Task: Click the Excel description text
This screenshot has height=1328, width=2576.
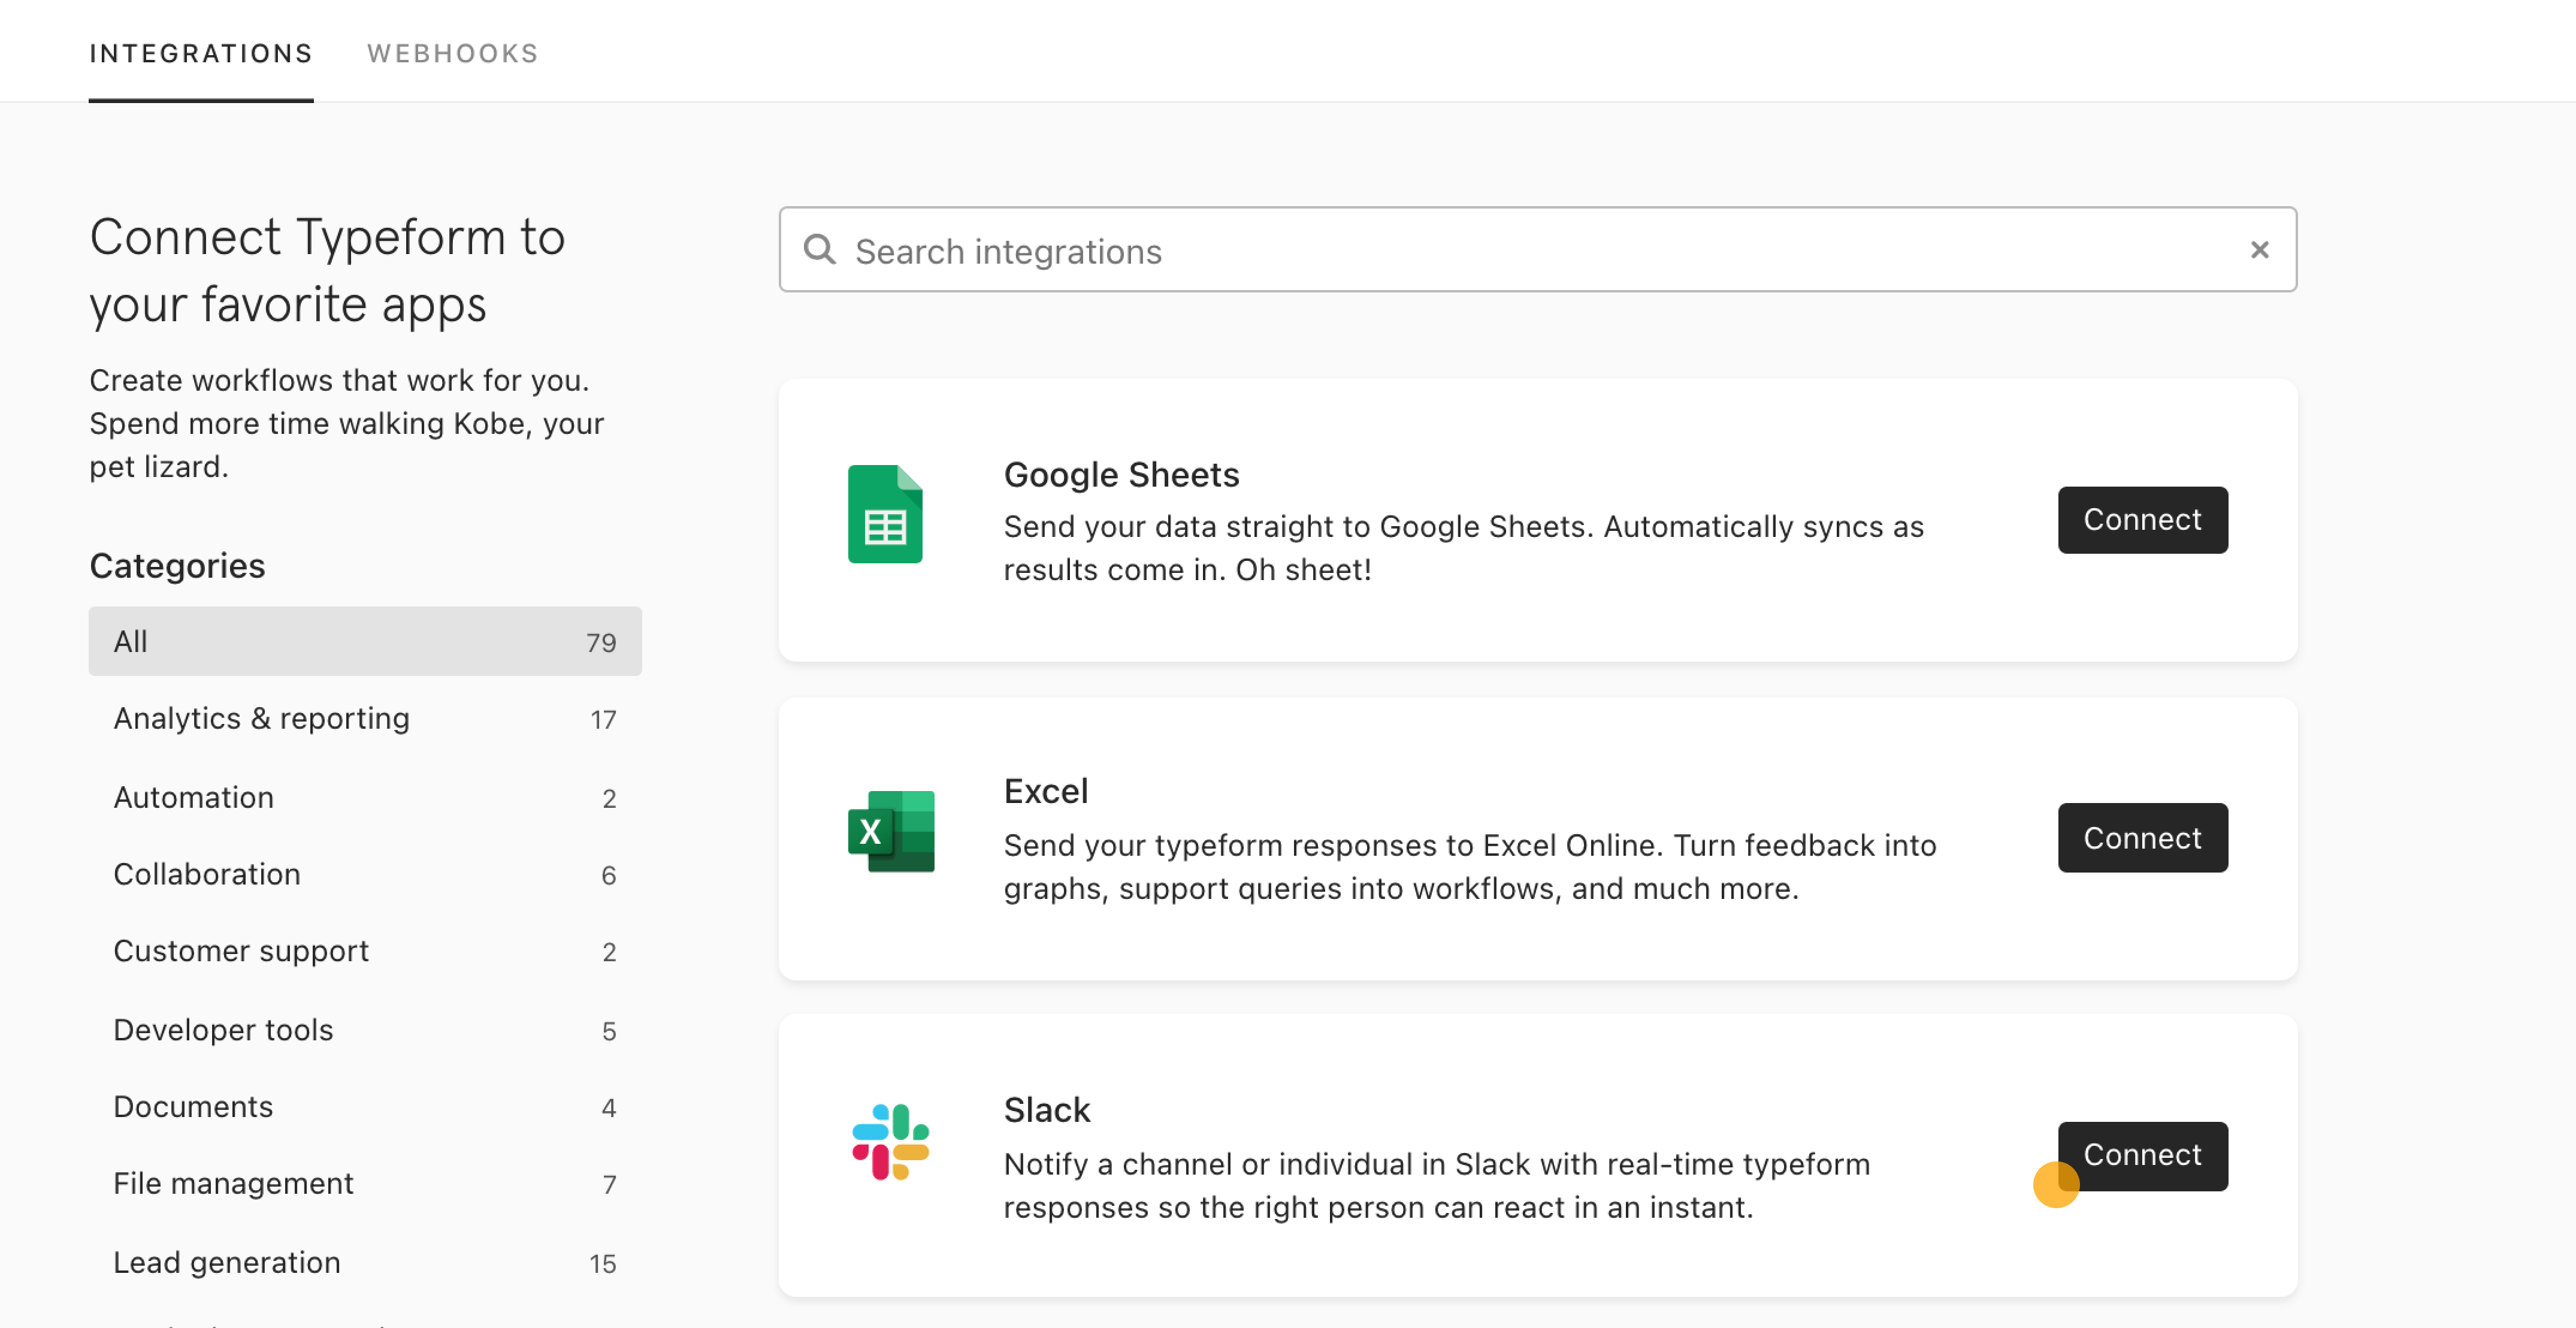Action: [1470, 867]
